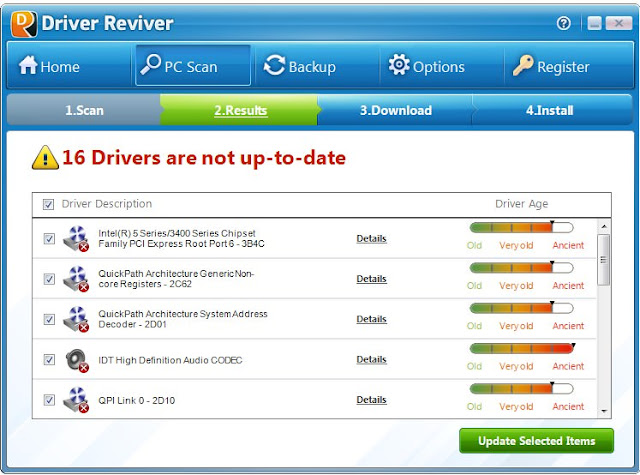Open the Register tab
The height and width of the screenshot is (475, 640).
(x=568, y=65)
